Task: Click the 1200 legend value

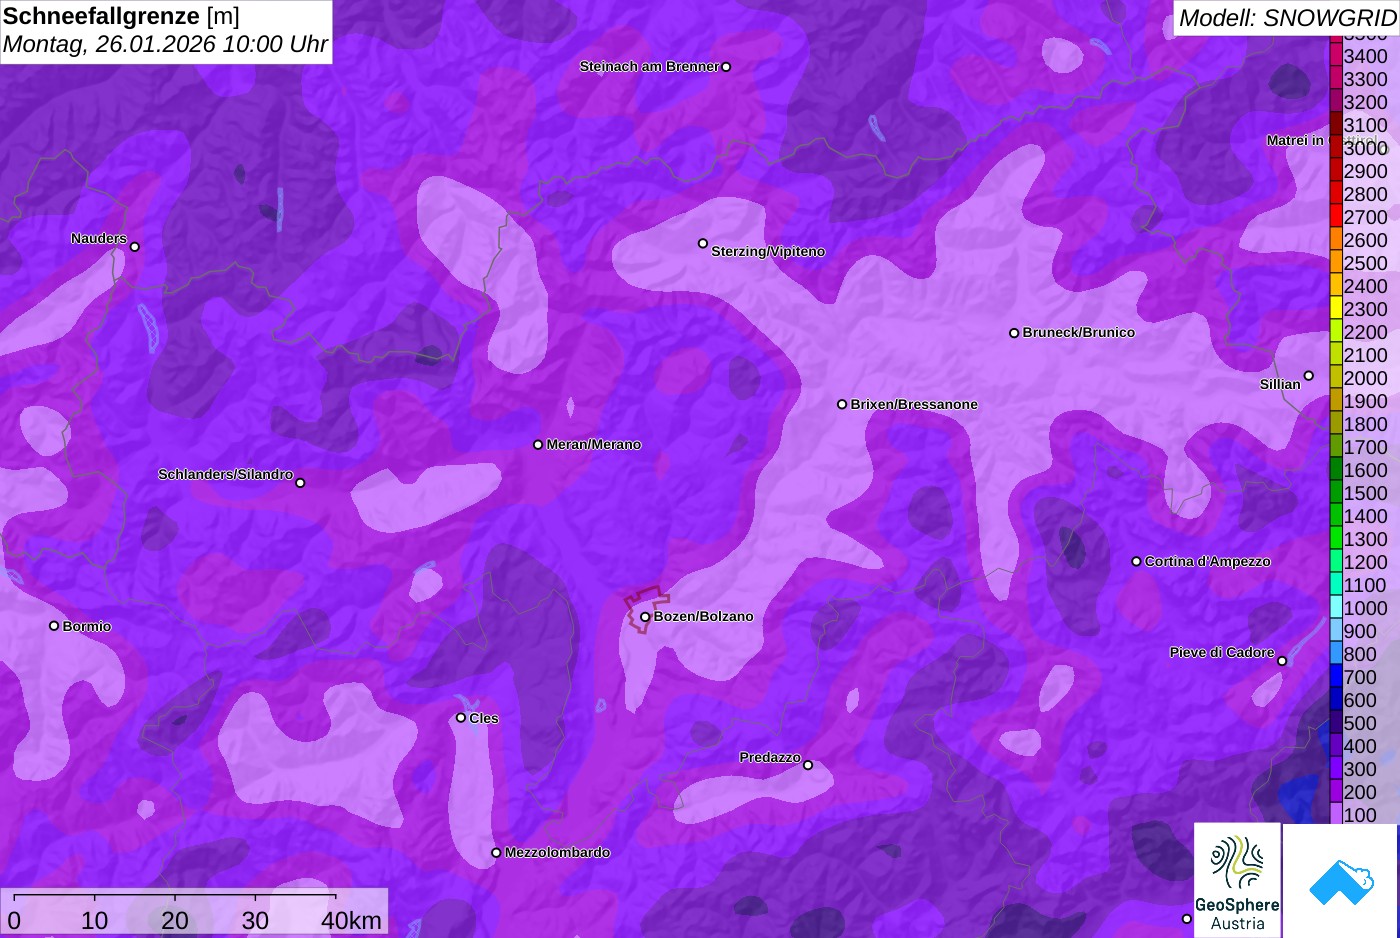Action: (1366, 562)
